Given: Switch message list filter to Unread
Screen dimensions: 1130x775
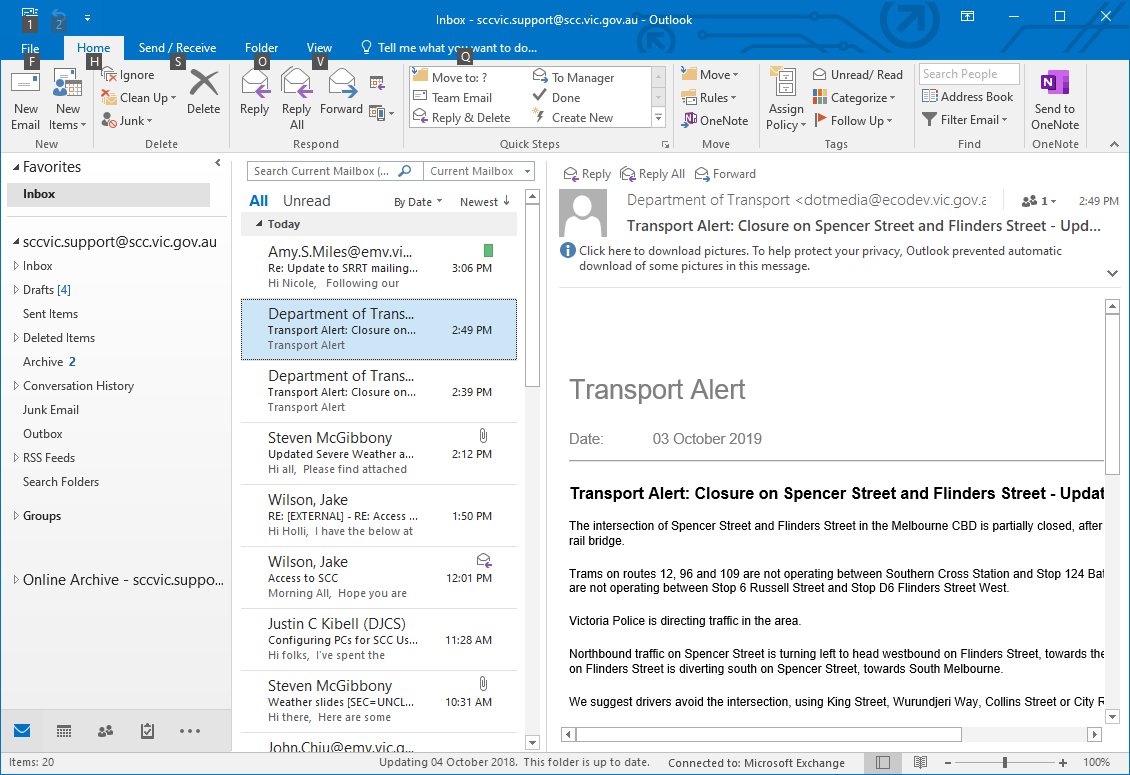Looking at the screenshot, I should (x=306, y=201).
